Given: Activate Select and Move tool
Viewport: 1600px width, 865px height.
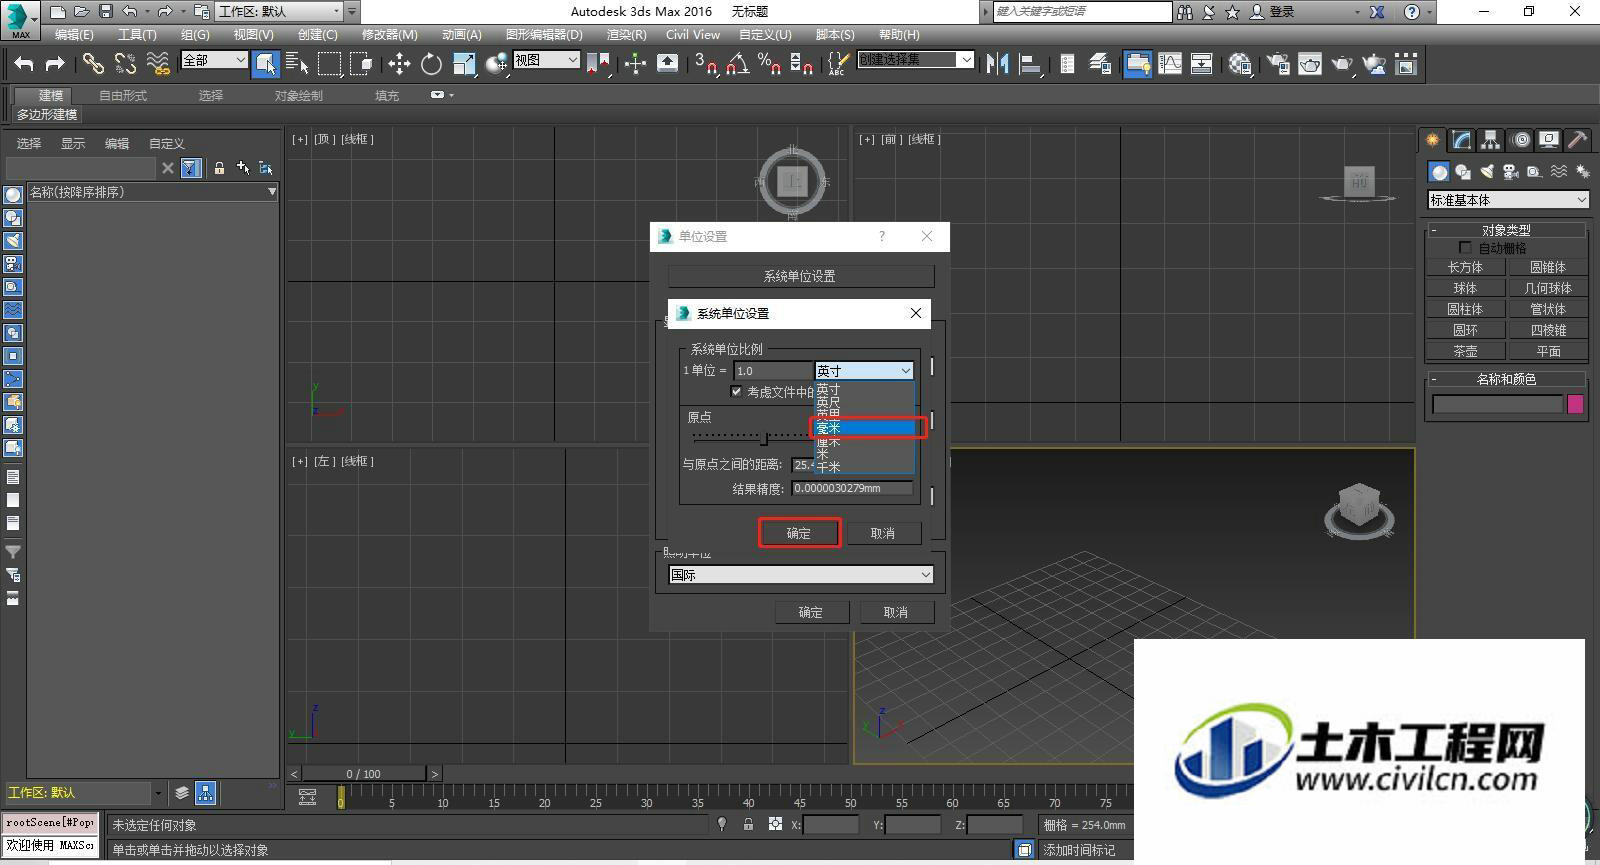Looking at the screenshot, I should (x=399, y=64).
